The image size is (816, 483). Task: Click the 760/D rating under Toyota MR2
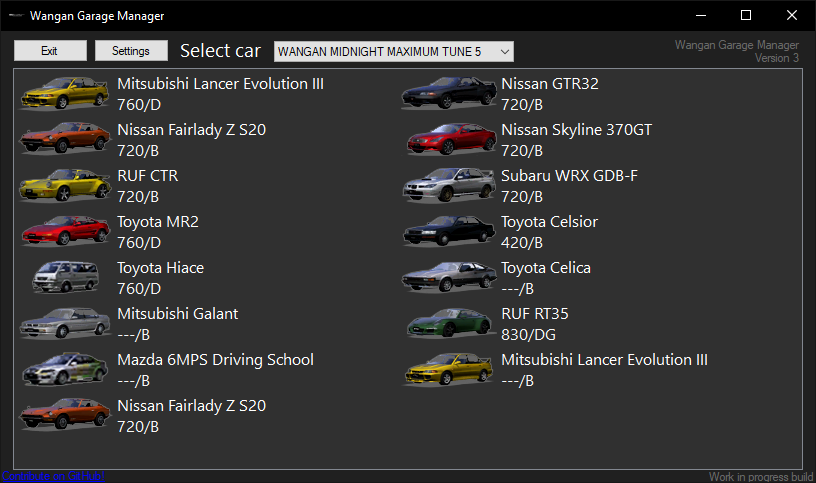pyautogui.click(x=139, y=243)
